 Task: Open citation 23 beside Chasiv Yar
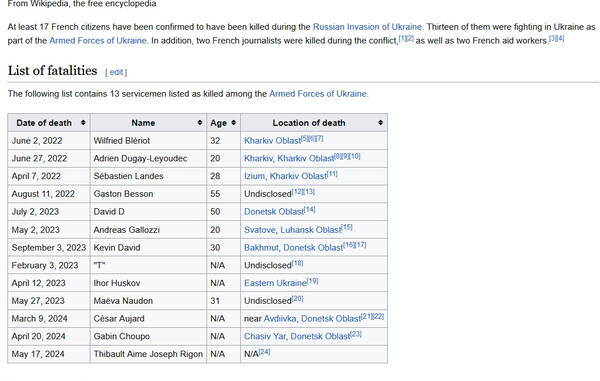click(356, 334)
